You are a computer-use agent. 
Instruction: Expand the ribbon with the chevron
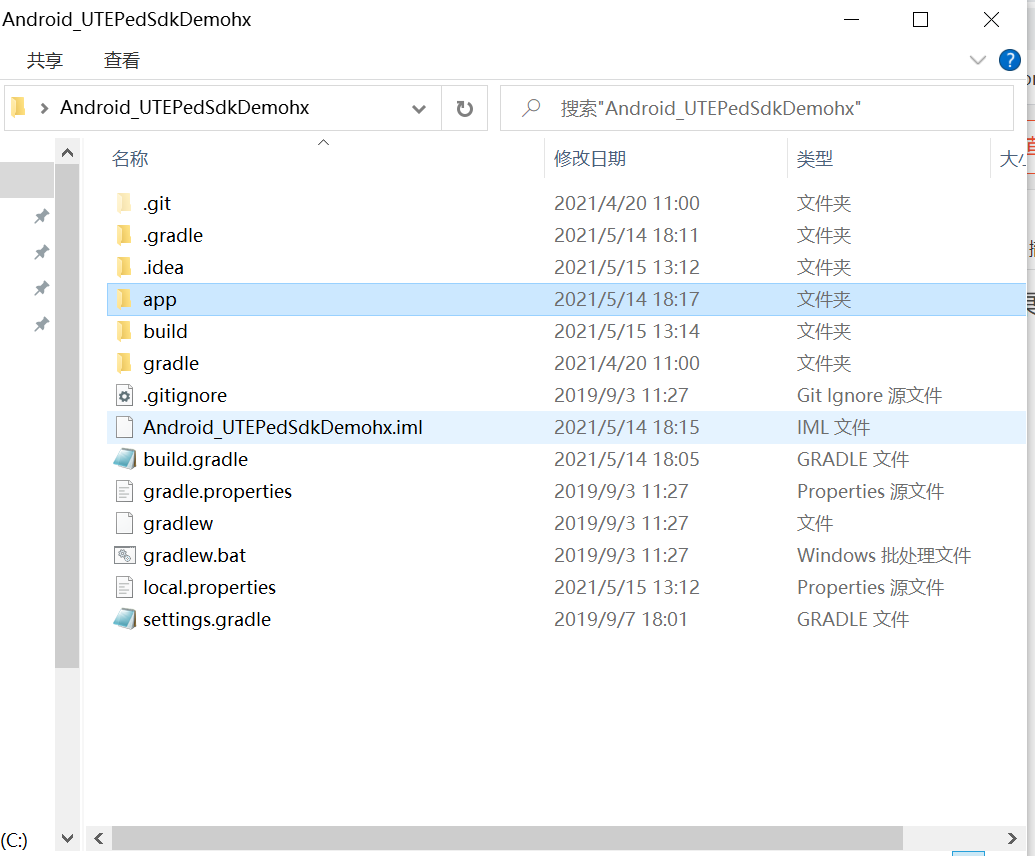(x=978, y=61)
